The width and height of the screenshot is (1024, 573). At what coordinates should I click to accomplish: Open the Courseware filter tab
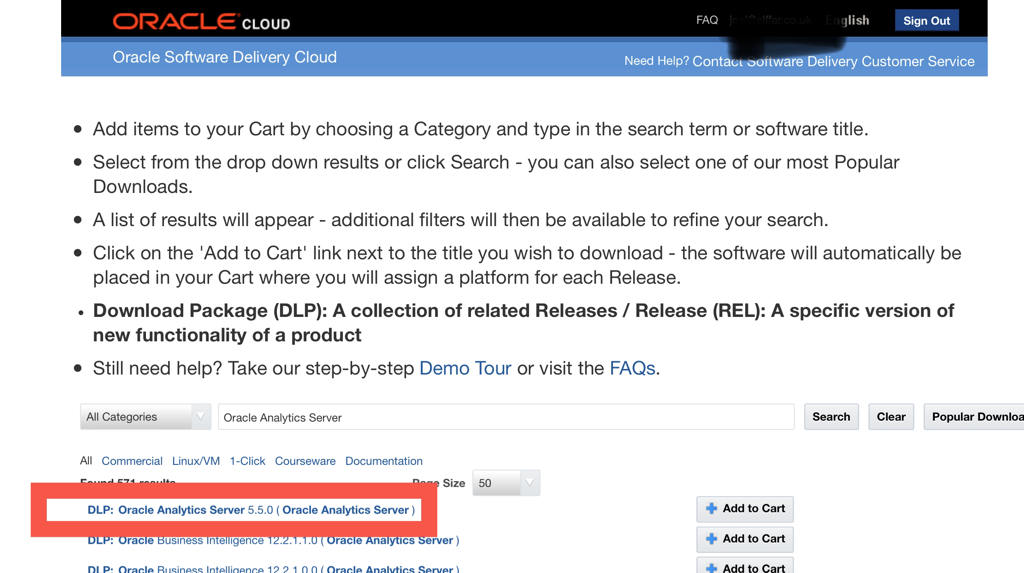(305, 461)
